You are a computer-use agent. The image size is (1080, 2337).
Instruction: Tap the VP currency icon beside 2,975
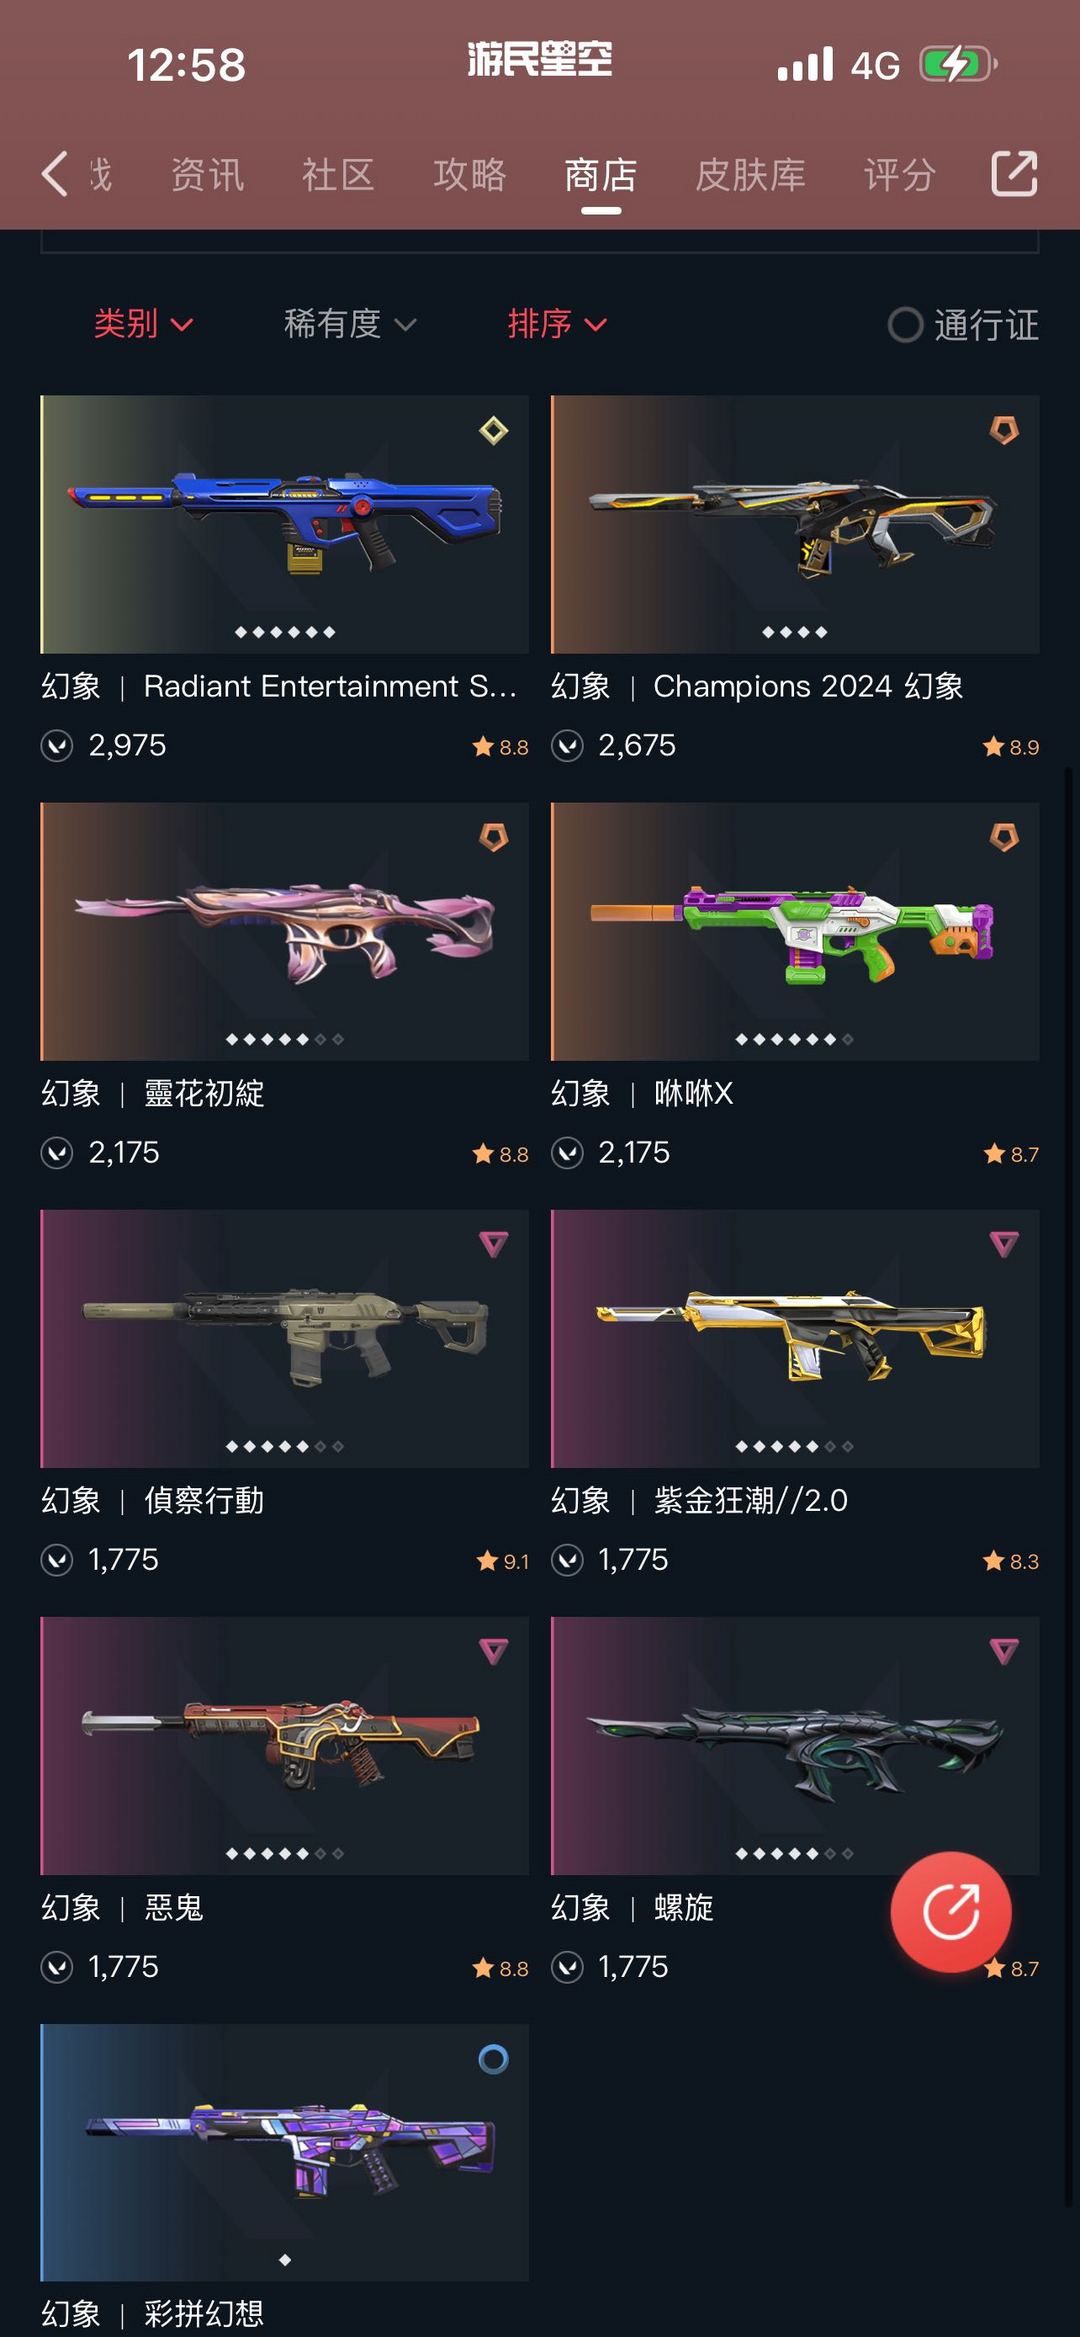click(x=57, y=746)
